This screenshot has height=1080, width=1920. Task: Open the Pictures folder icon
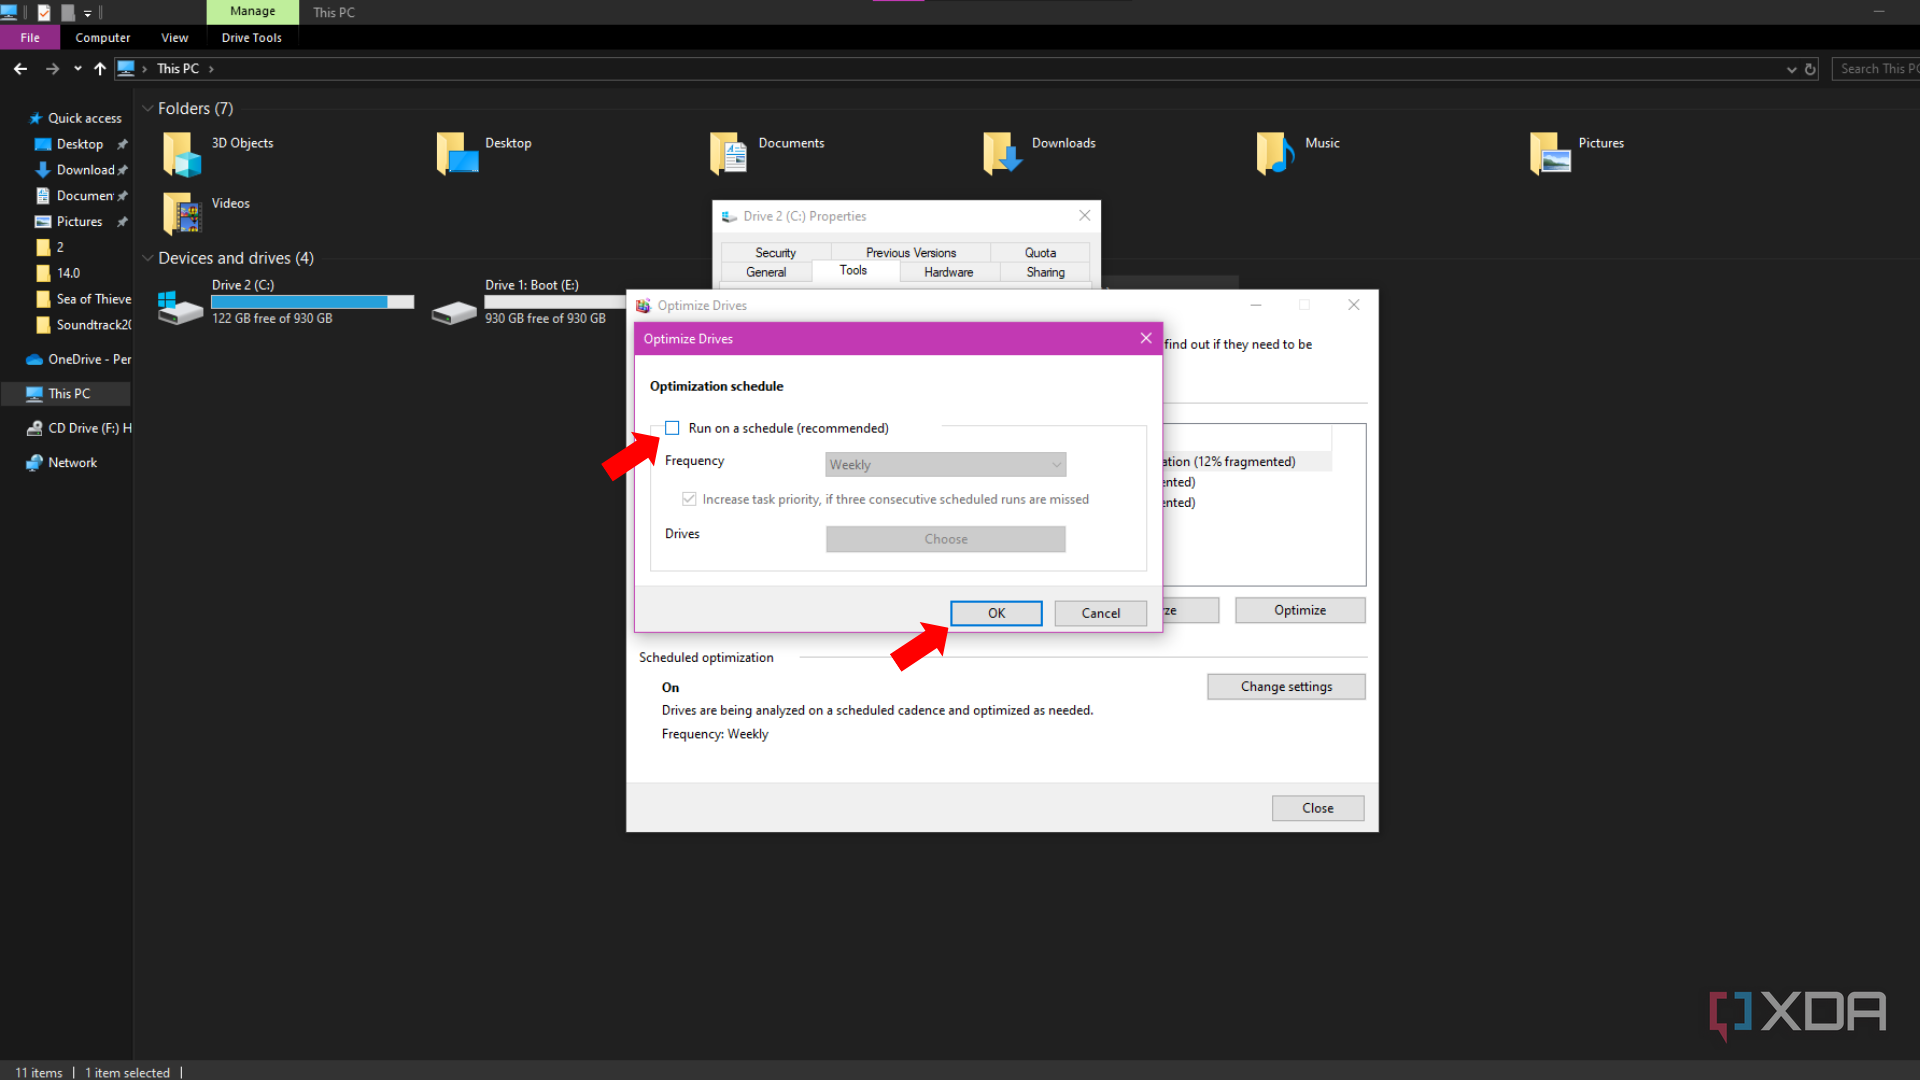pos(1551,152)
